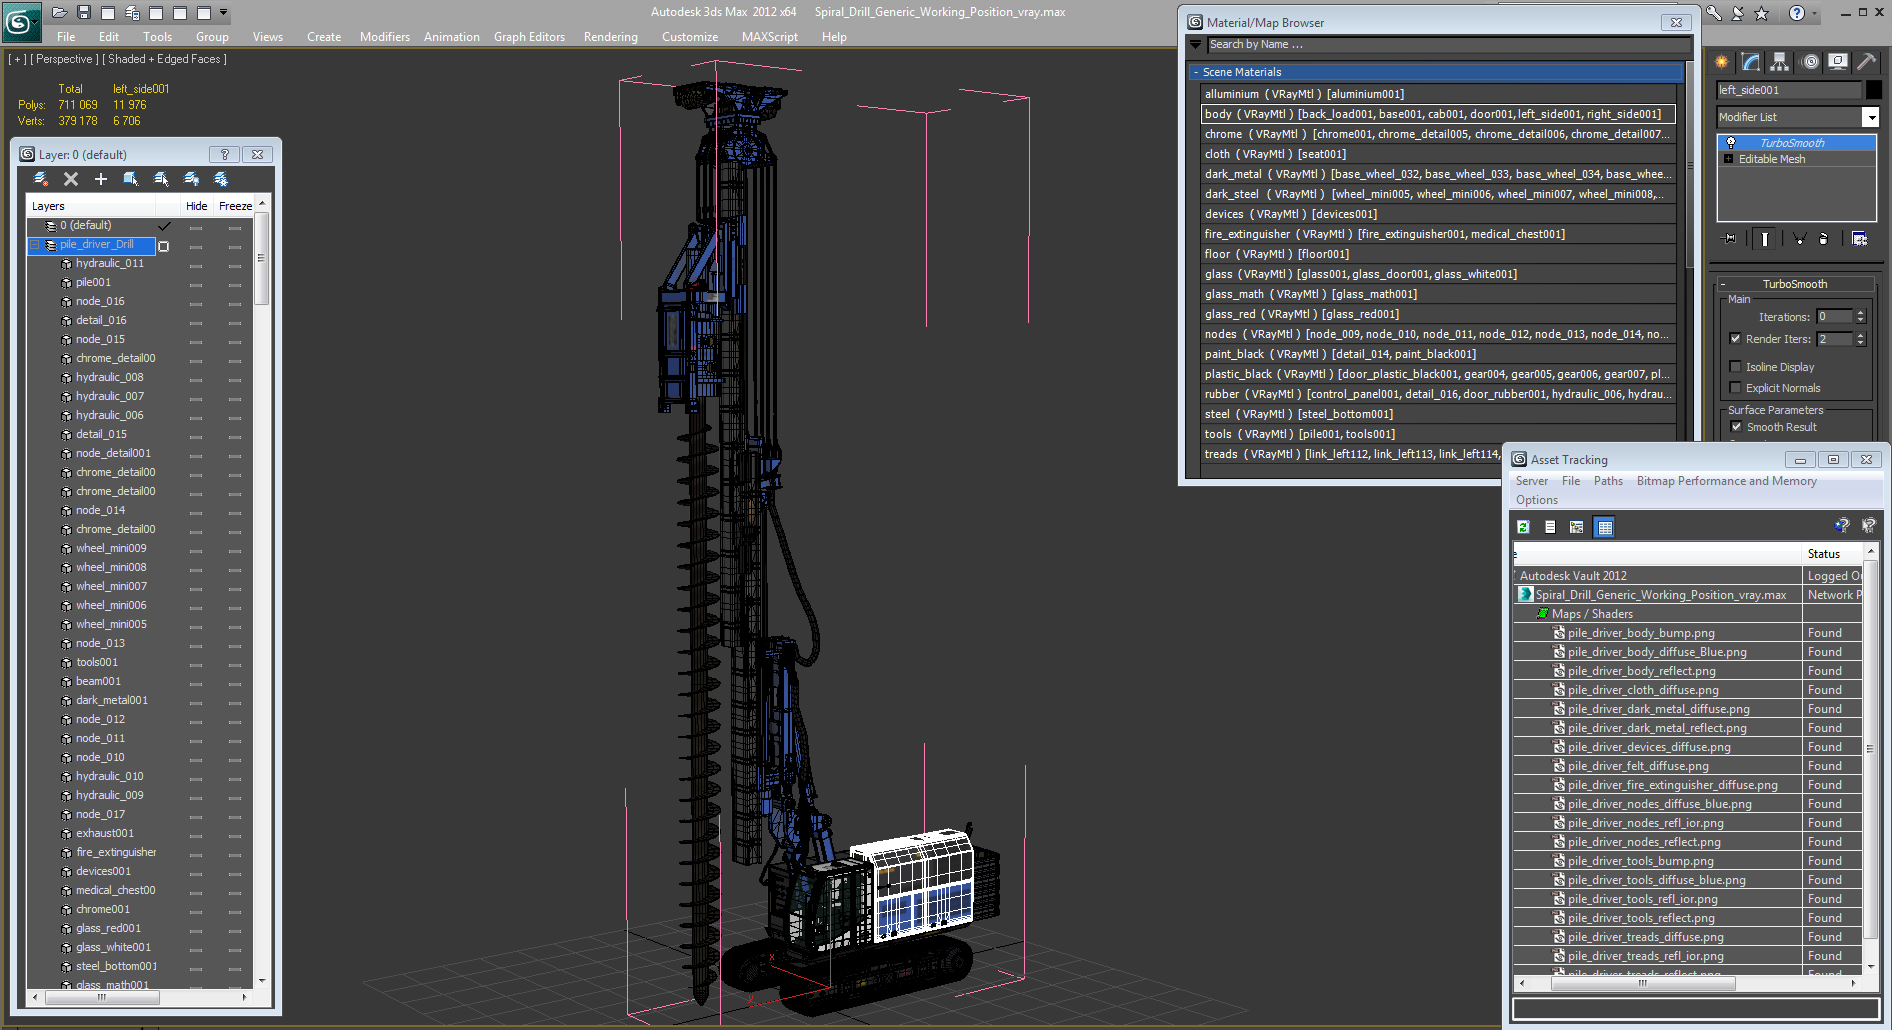
Task: Open the 3ds Max application menu logo
Action: pos(20,21)
